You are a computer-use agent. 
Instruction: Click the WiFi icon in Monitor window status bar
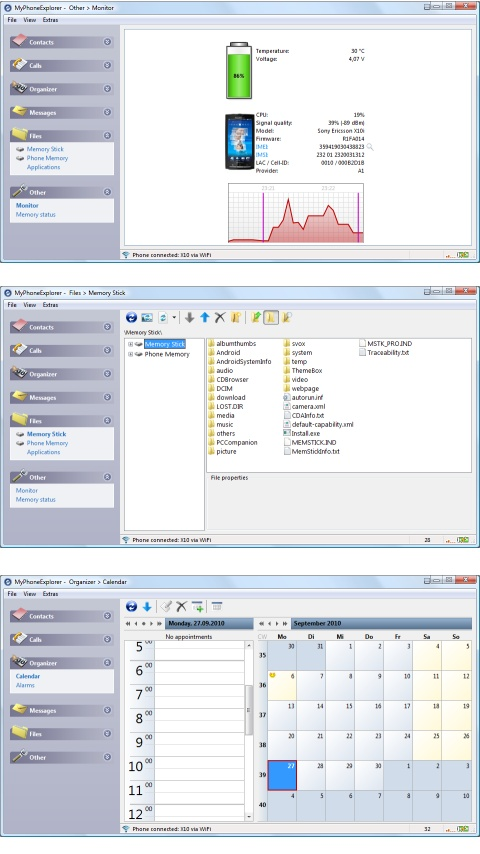tap(126, 255)
